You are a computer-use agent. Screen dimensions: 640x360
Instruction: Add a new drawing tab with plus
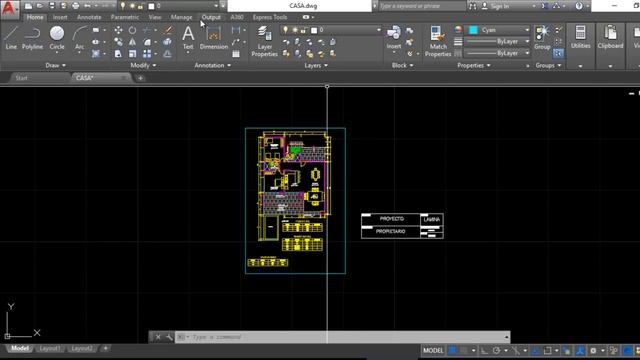click(x=140, y=78)
